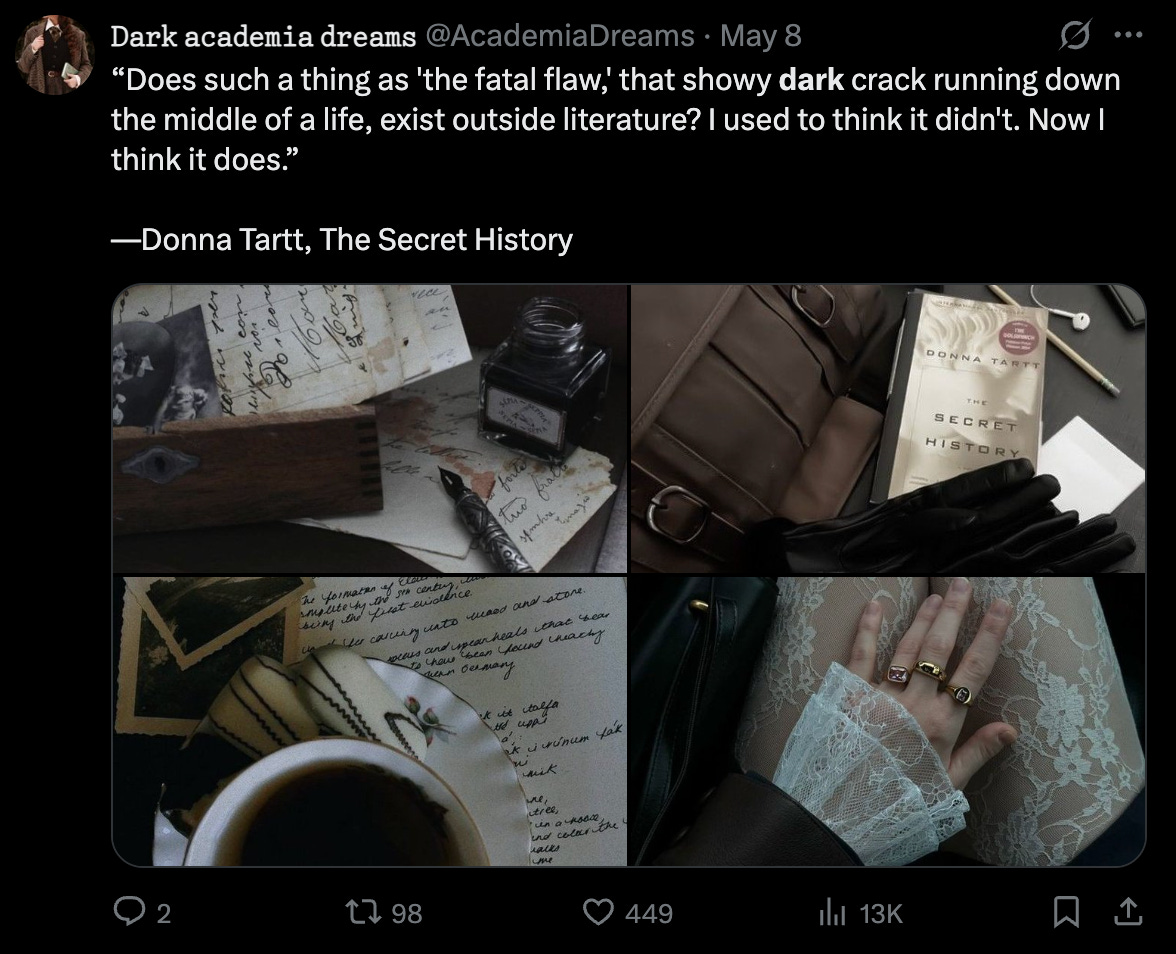Open the reply comment icon

tap(128, 913)
